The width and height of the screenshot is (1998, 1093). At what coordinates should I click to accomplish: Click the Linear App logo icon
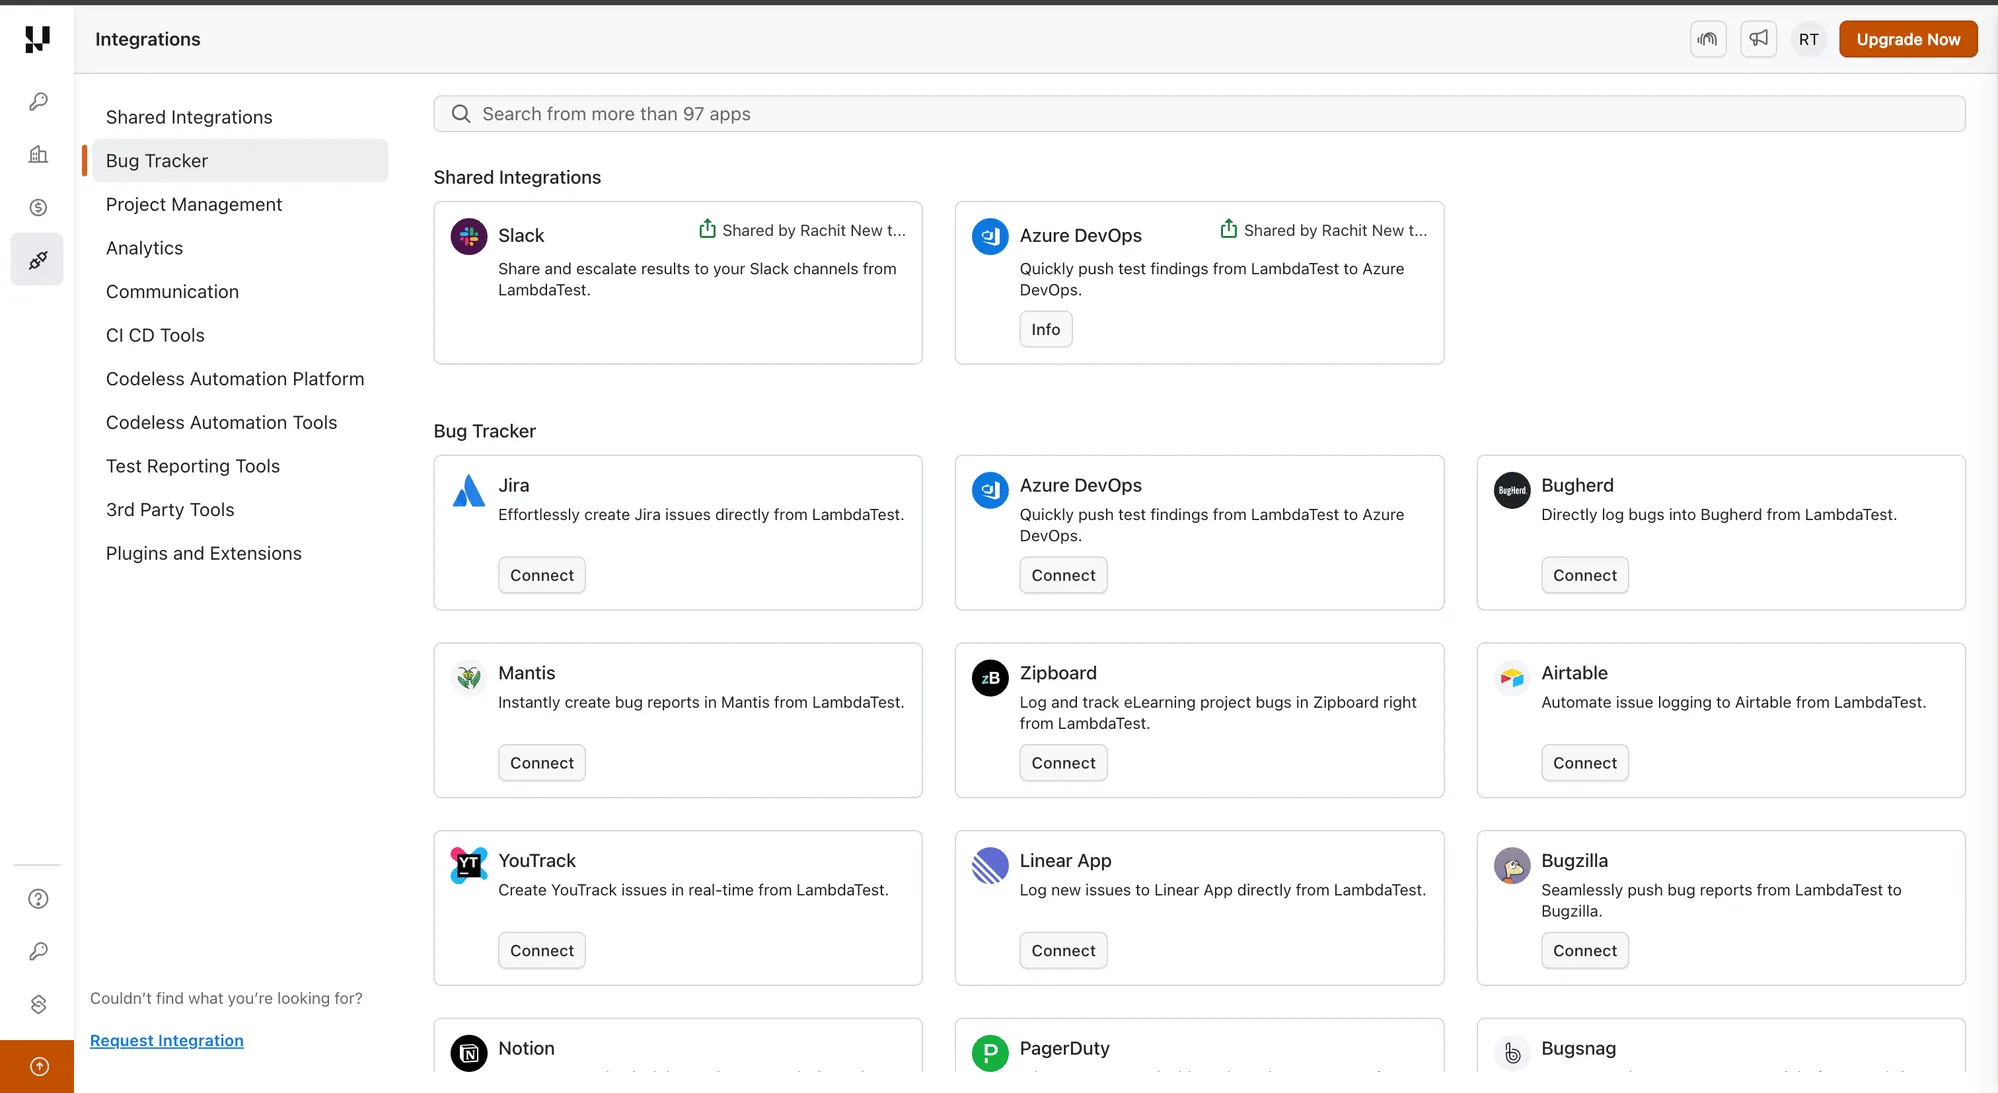[x=990, y=865]
